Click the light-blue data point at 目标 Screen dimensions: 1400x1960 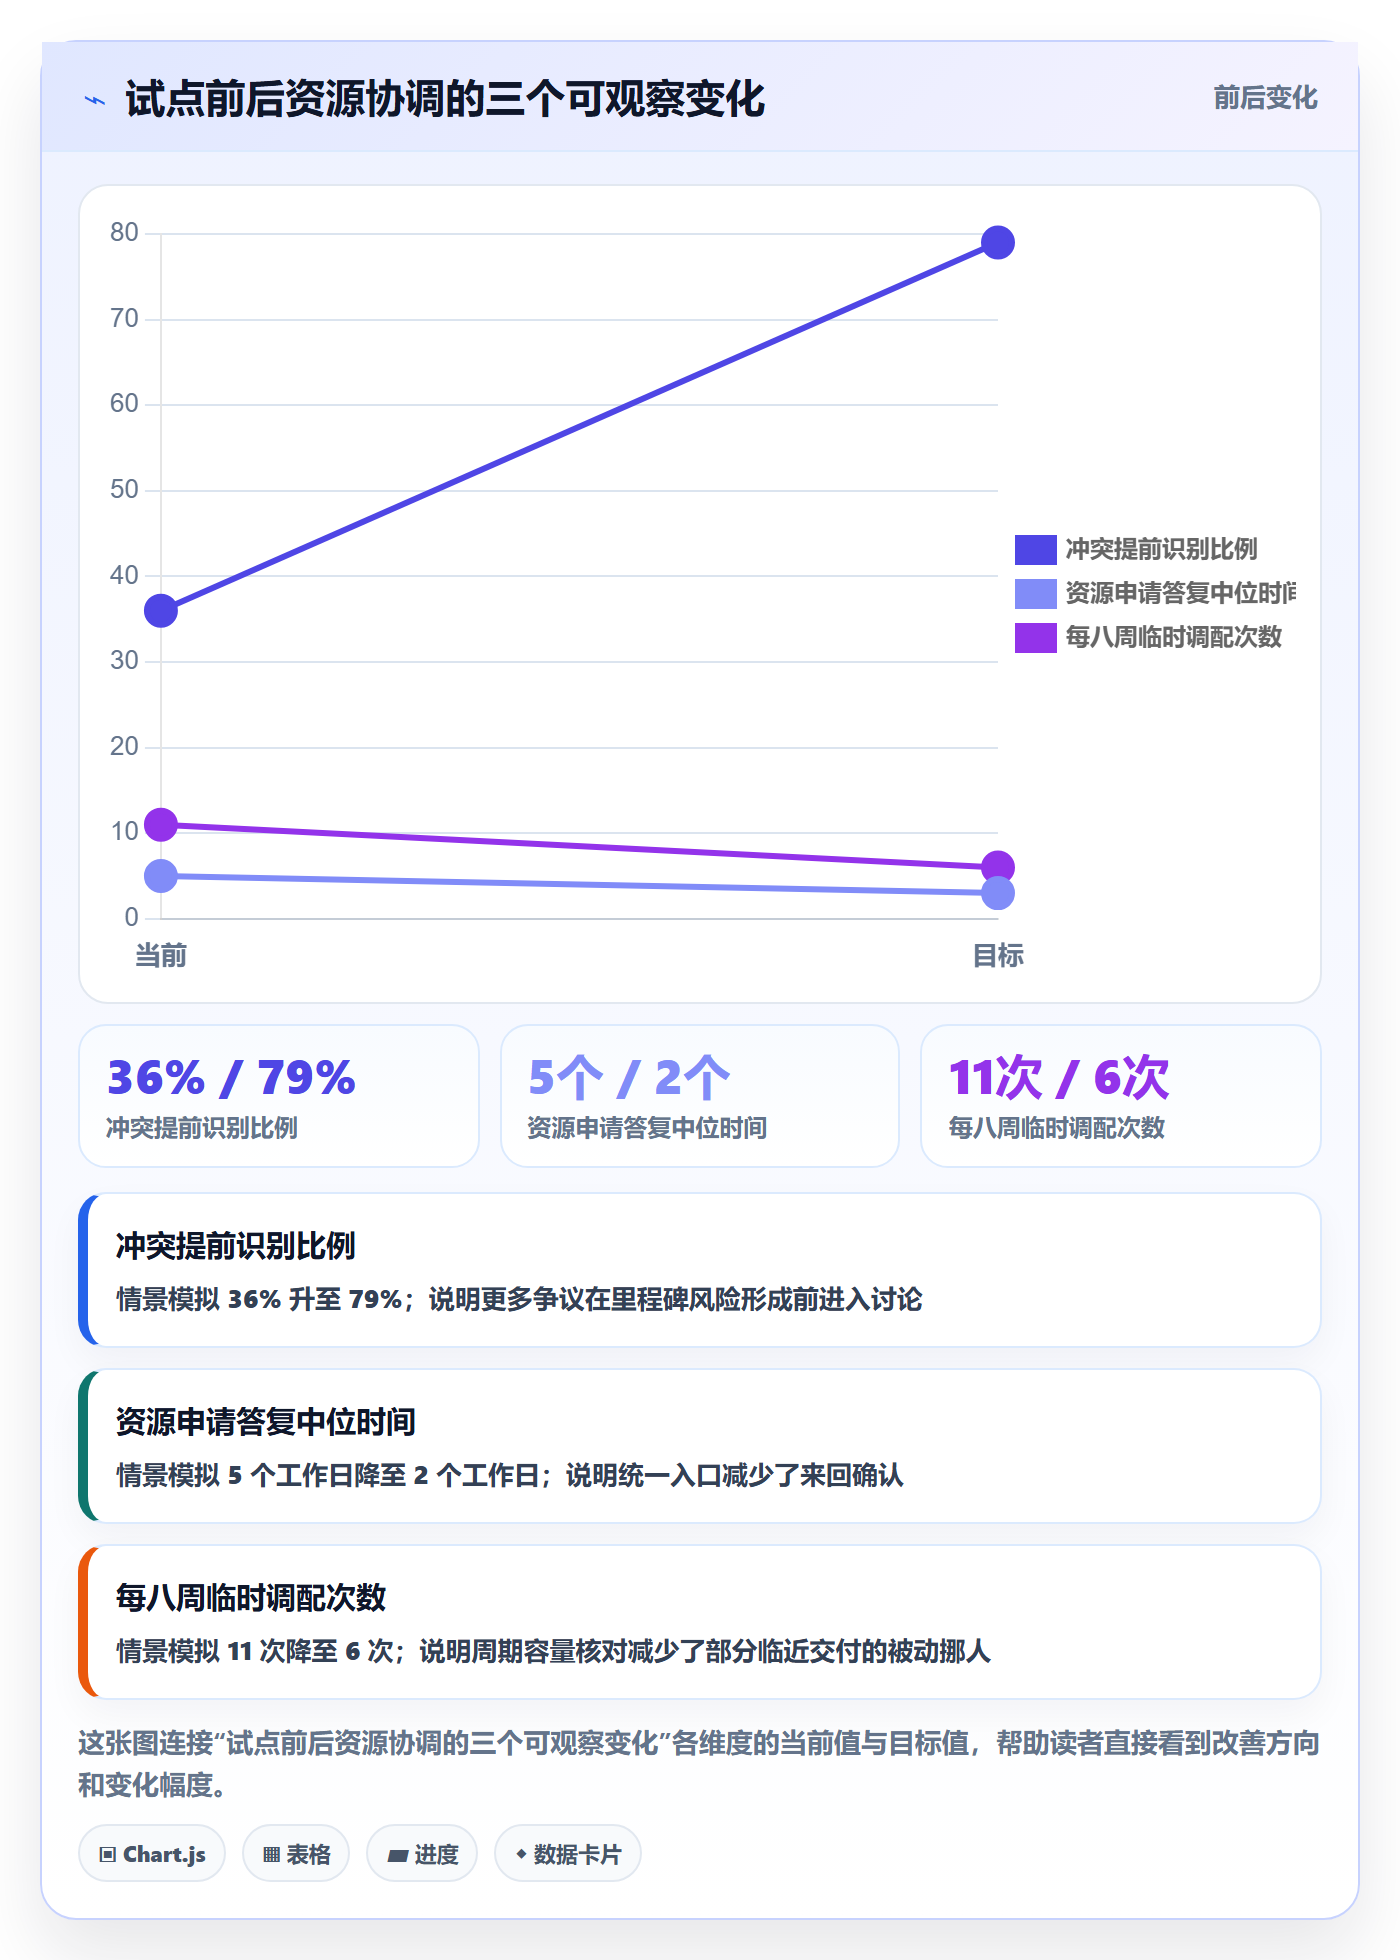point(998,893)
